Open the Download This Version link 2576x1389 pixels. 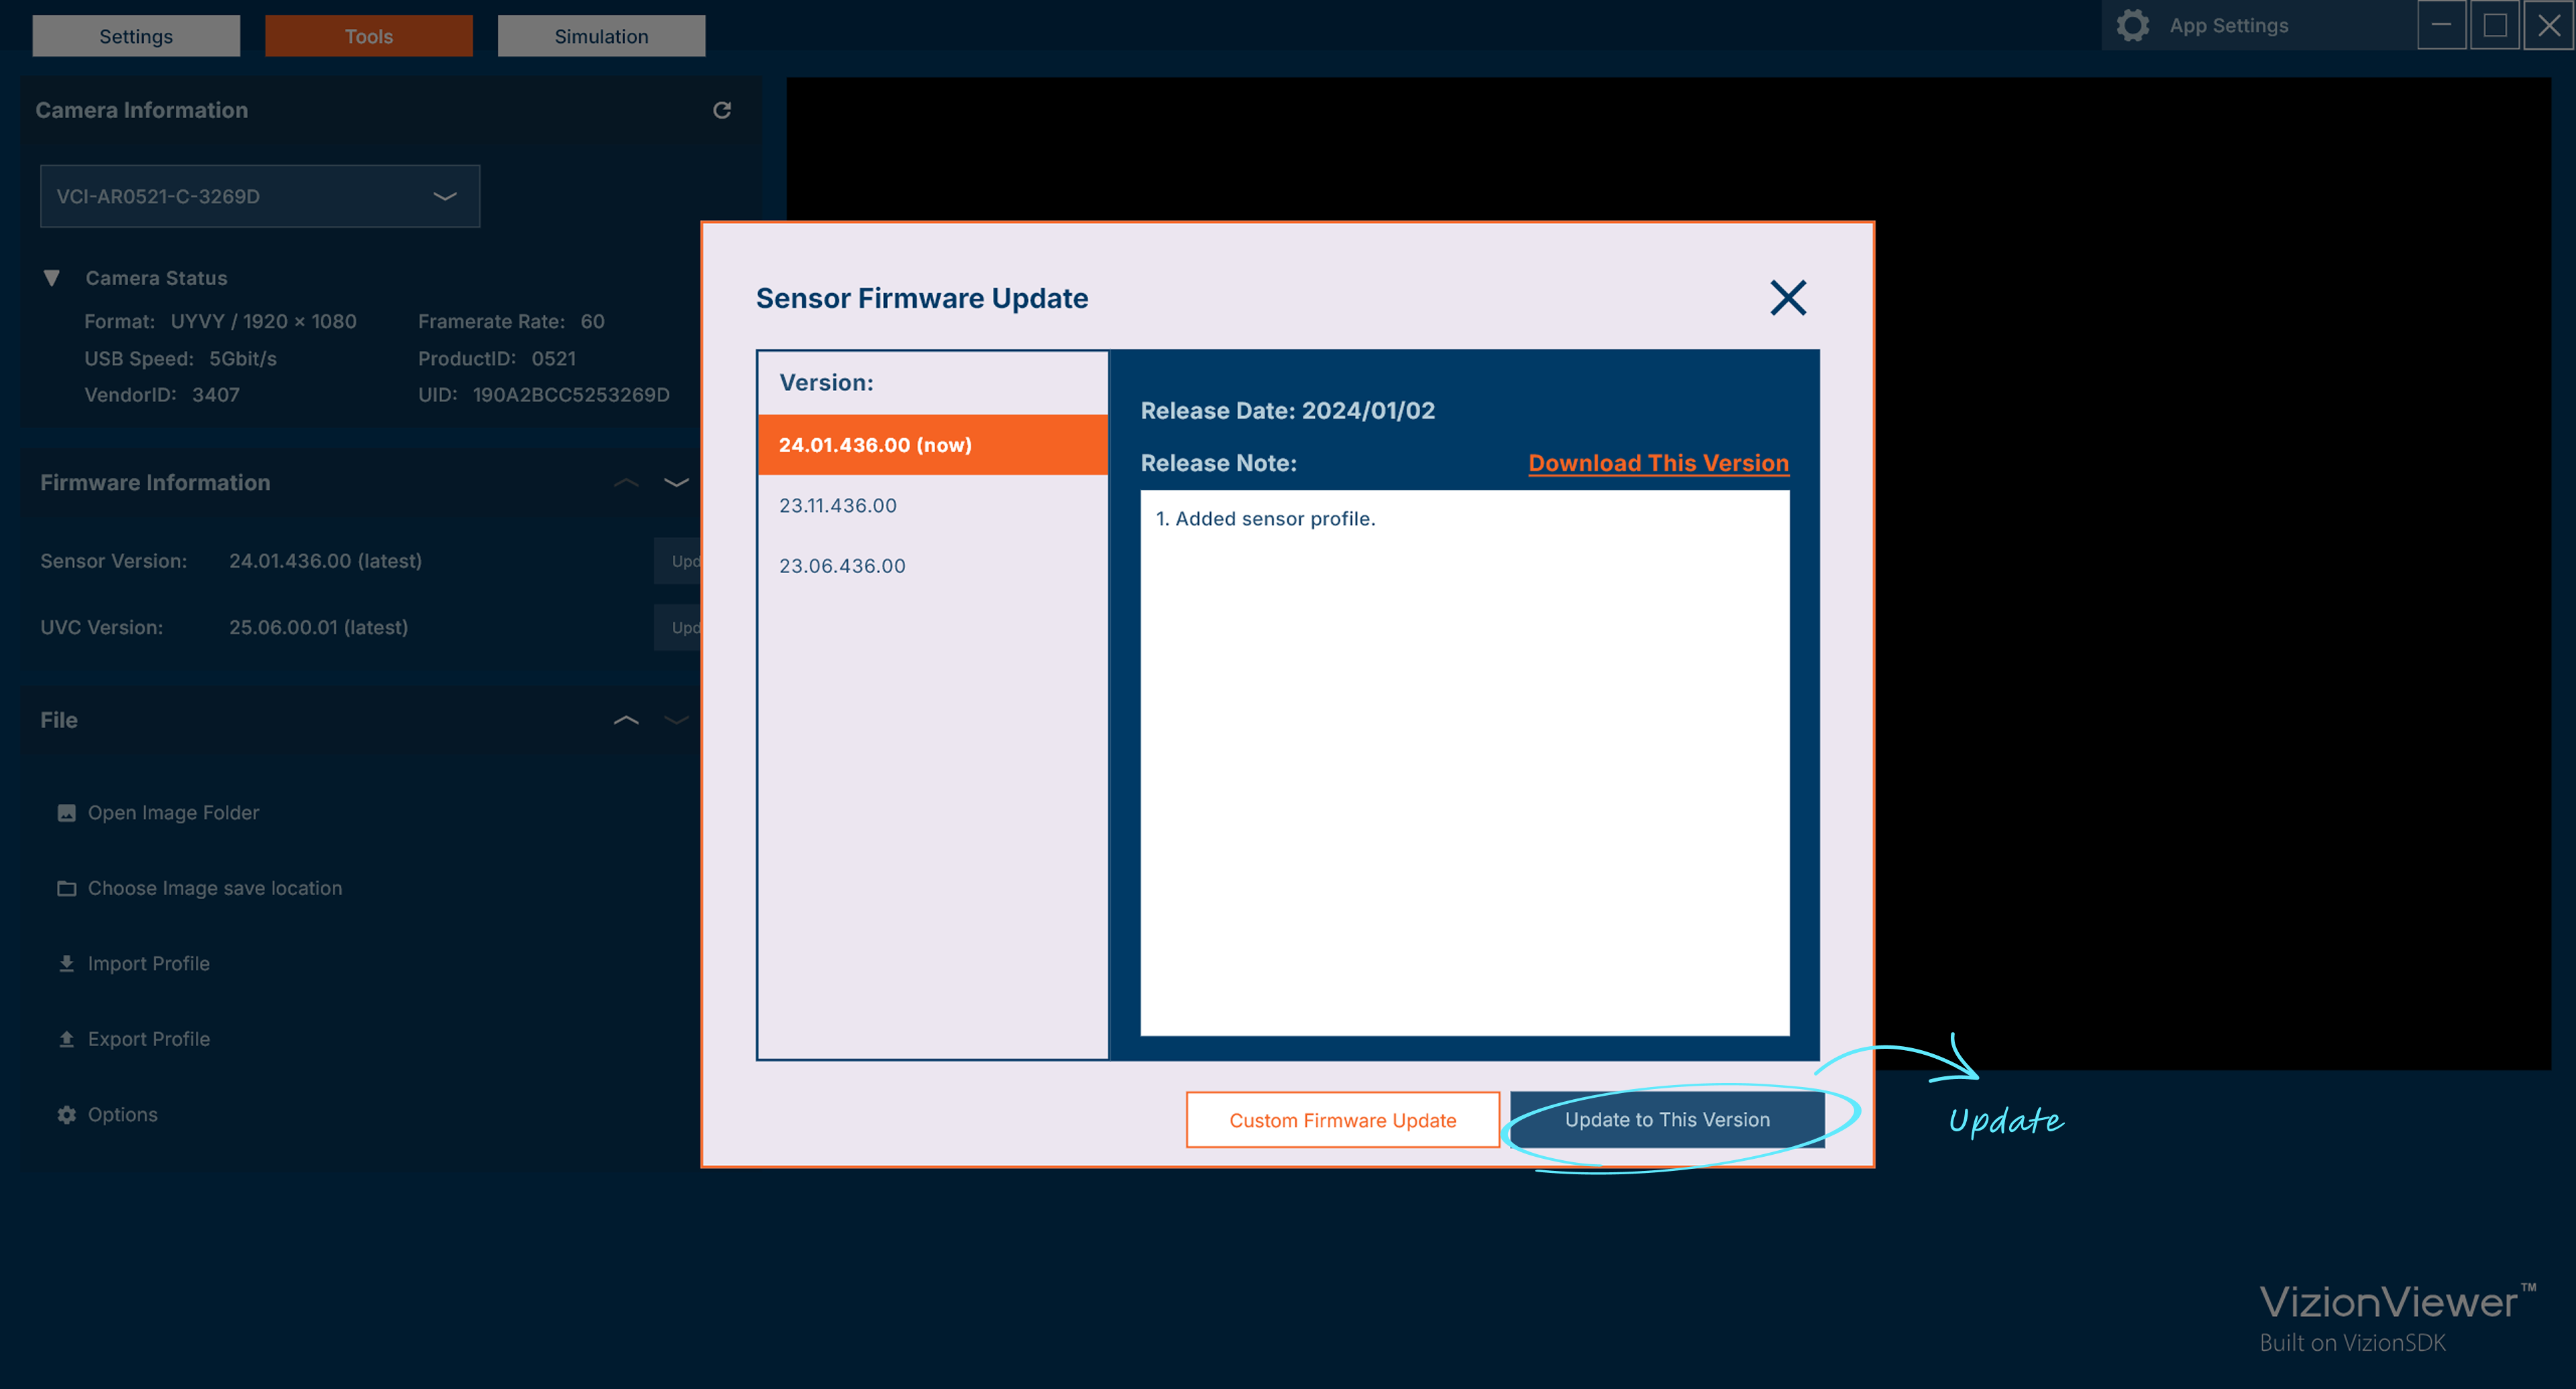click(x=1658, y=462)
